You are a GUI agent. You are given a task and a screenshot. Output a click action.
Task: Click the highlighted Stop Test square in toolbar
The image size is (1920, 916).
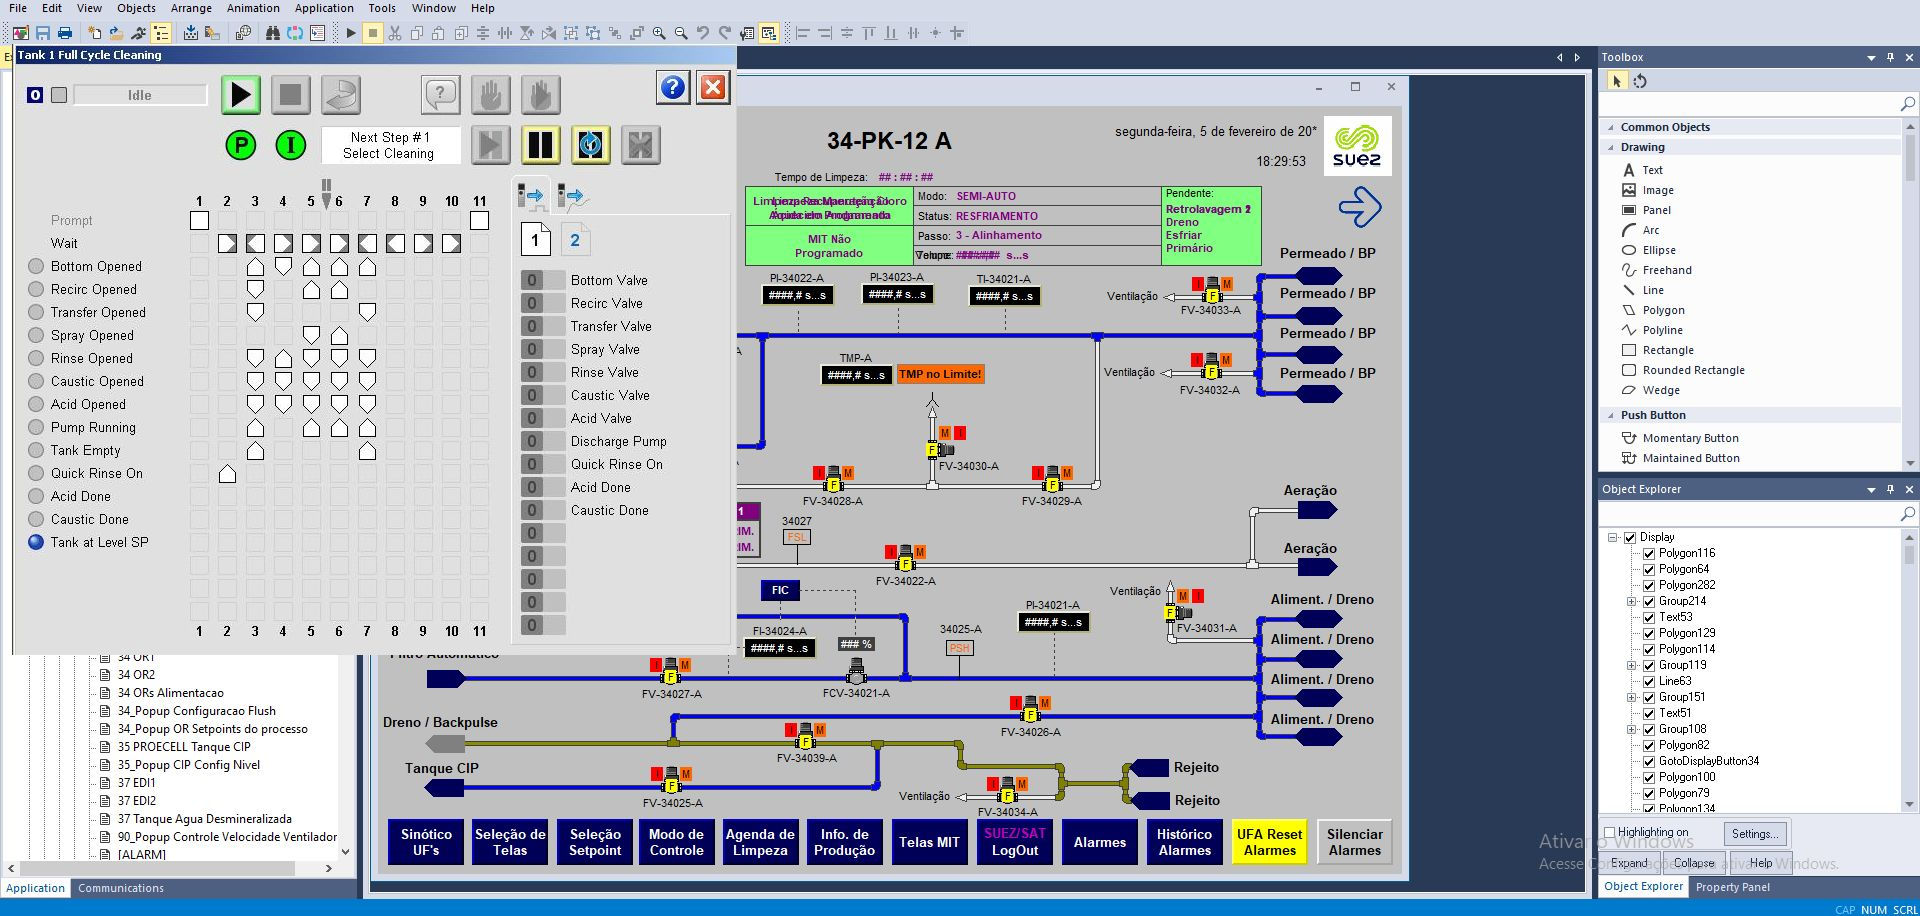[372, 33]
